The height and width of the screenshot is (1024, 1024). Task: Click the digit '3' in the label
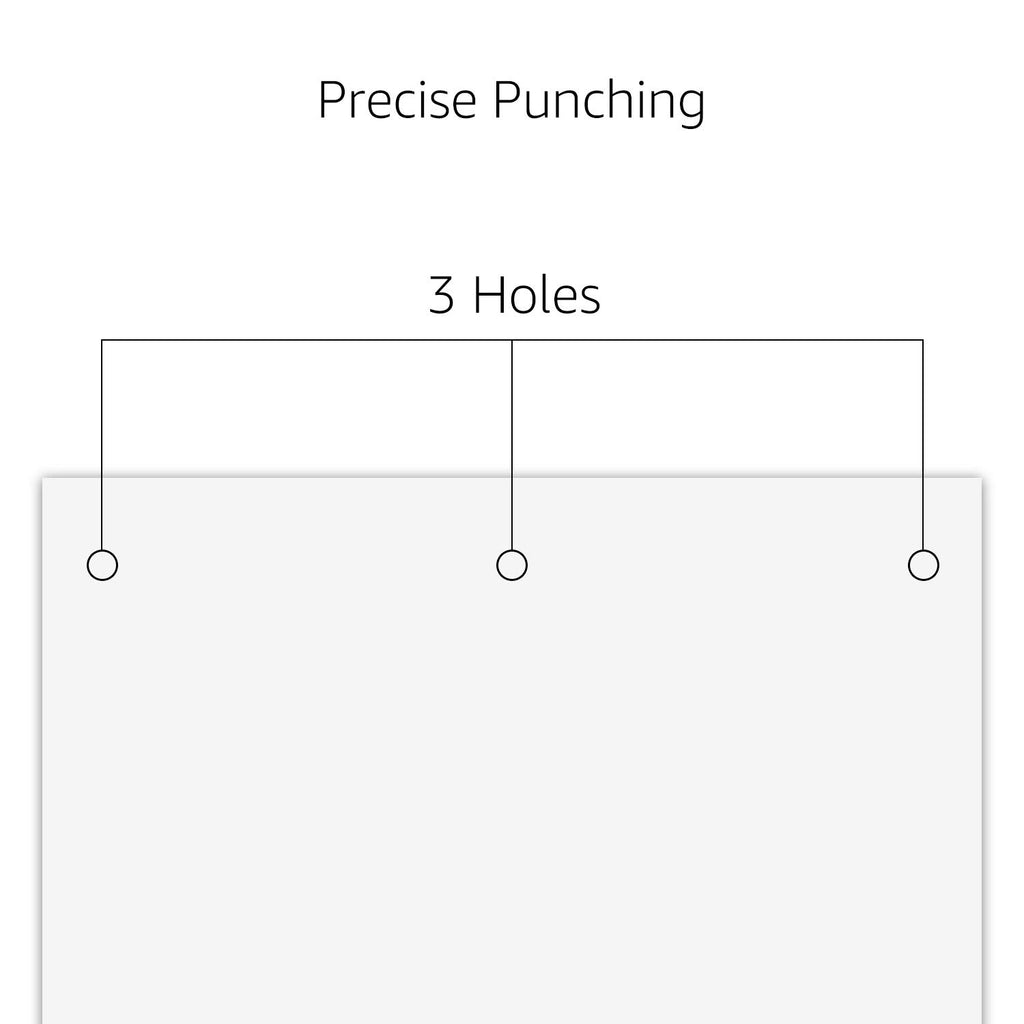tap(441, 295)
